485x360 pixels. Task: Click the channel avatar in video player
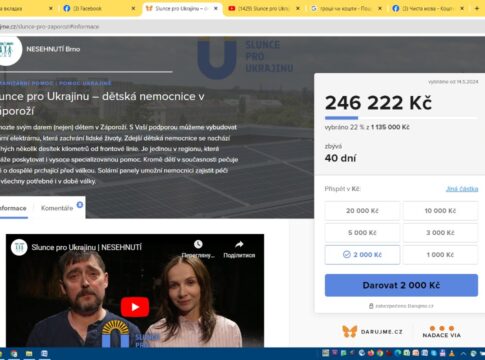(19, 247)
